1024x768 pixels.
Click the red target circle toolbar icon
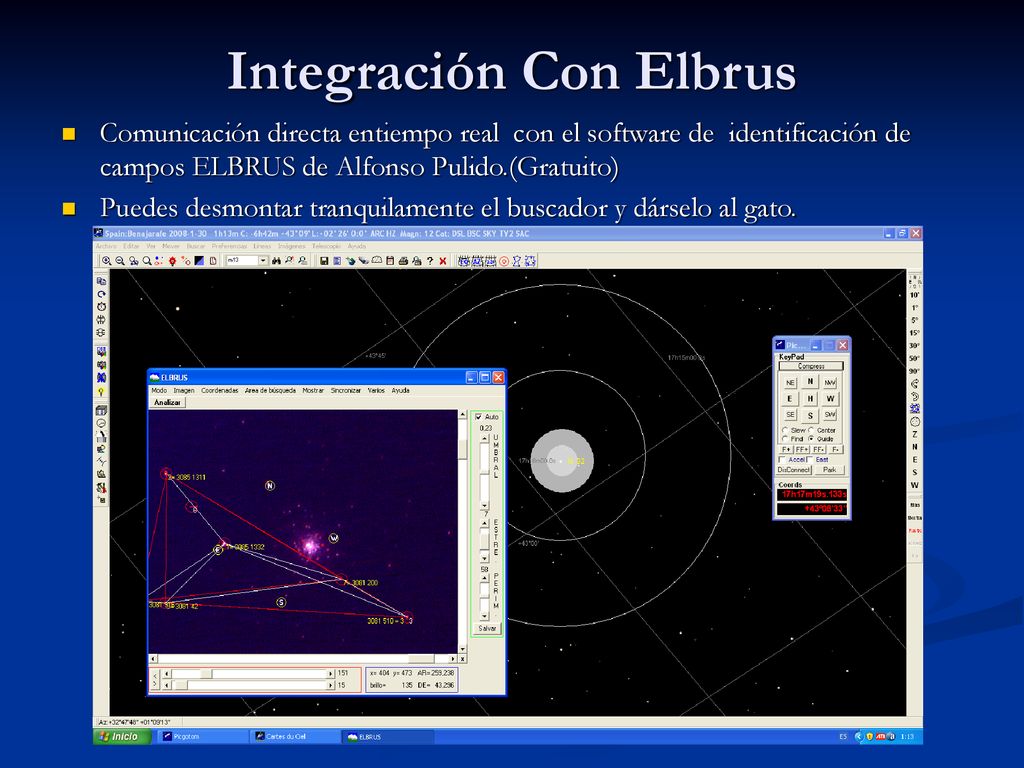tap(504, 261)
